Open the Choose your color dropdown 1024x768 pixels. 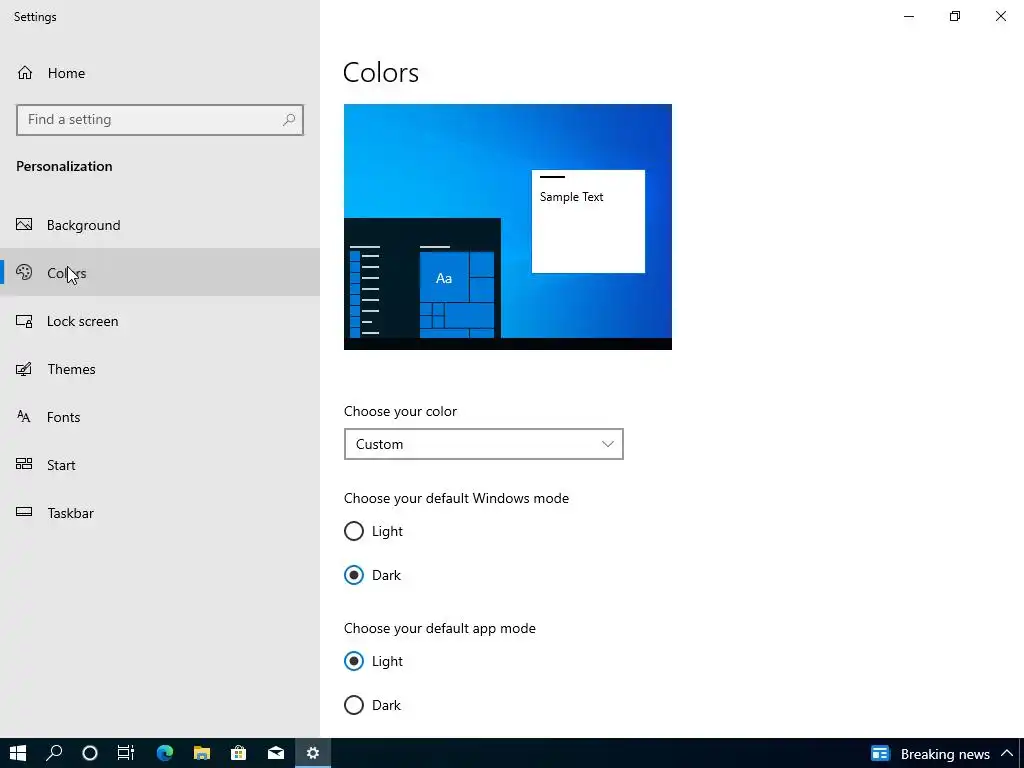[x=483, y=444]
